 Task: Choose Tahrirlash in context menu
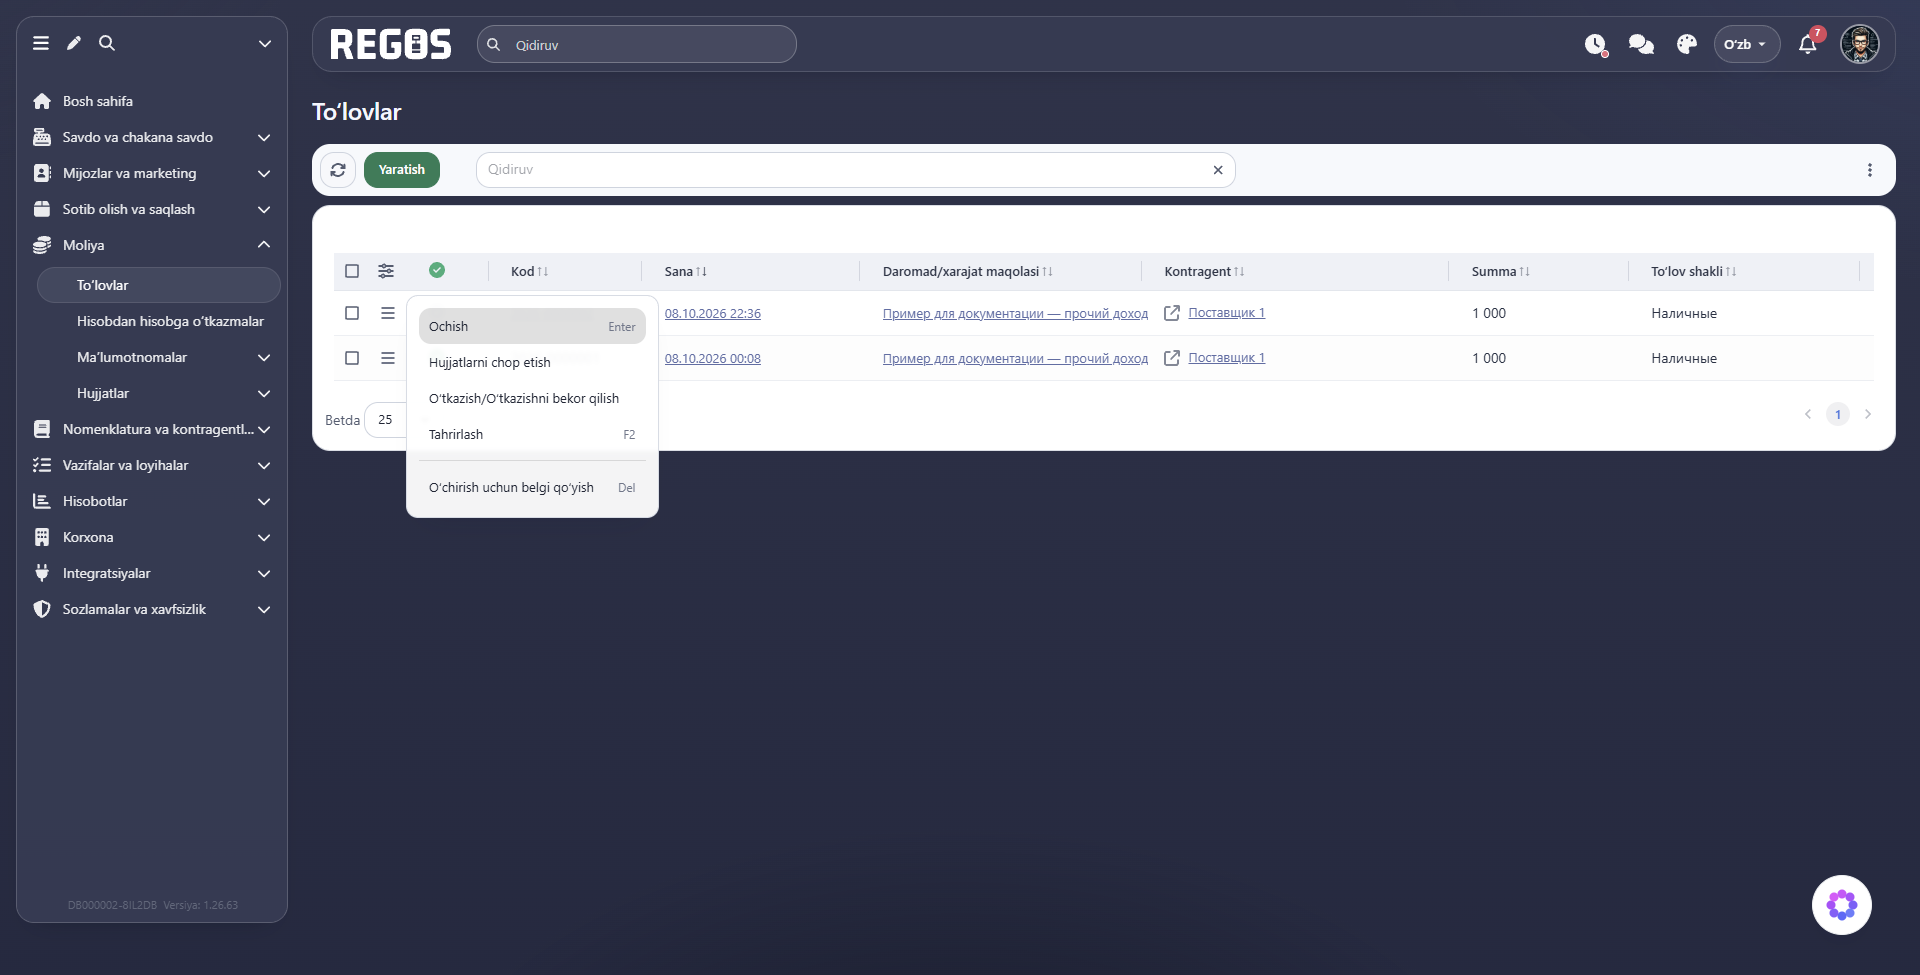click(x=532, y=434)
